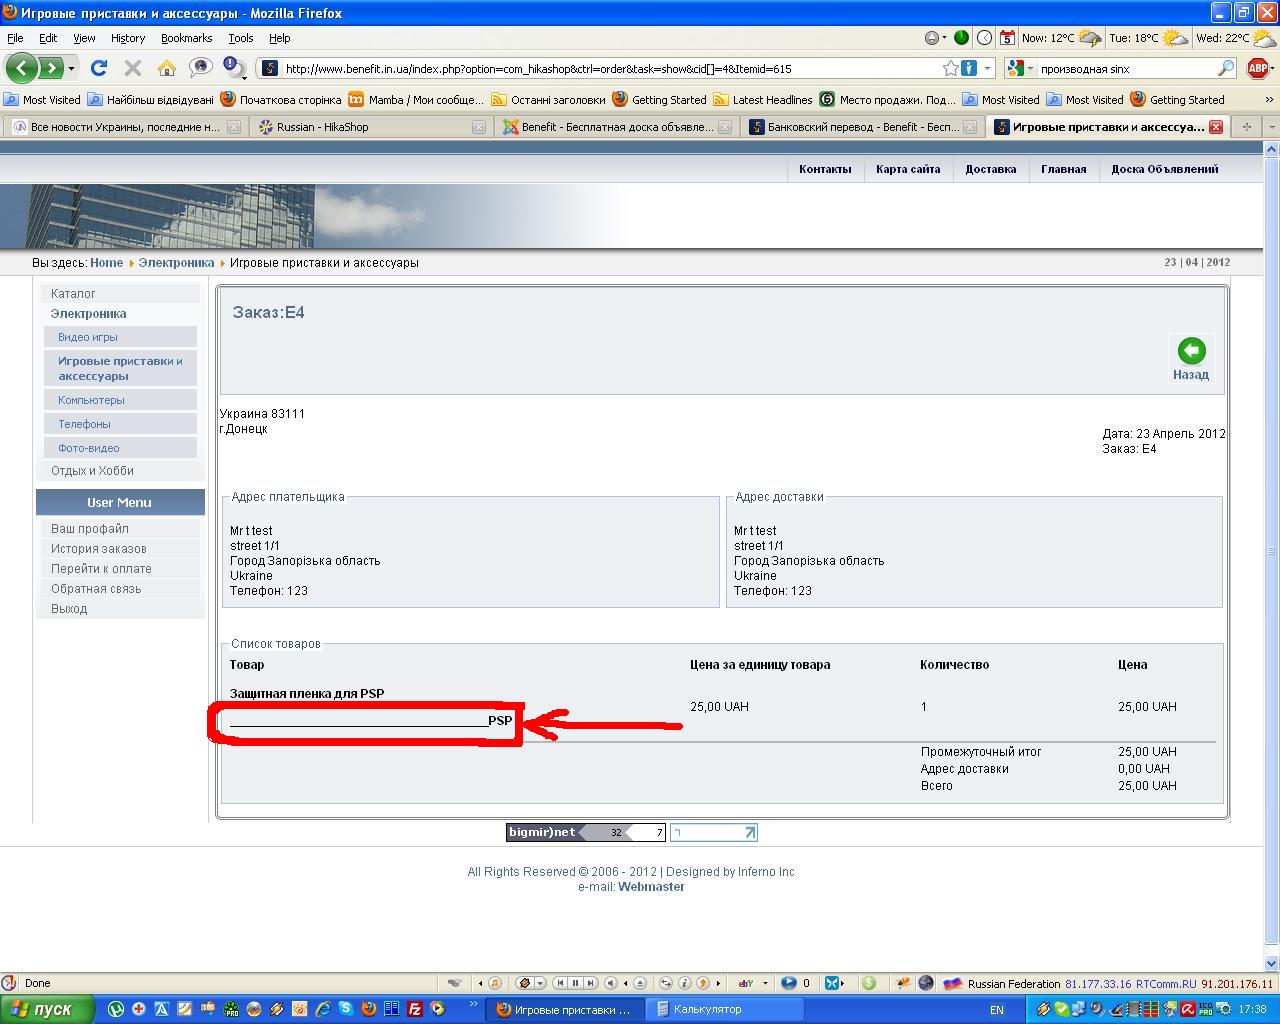Click the Home breadcrumb link
This screenshot has width=1280, height=1024.
106,263
